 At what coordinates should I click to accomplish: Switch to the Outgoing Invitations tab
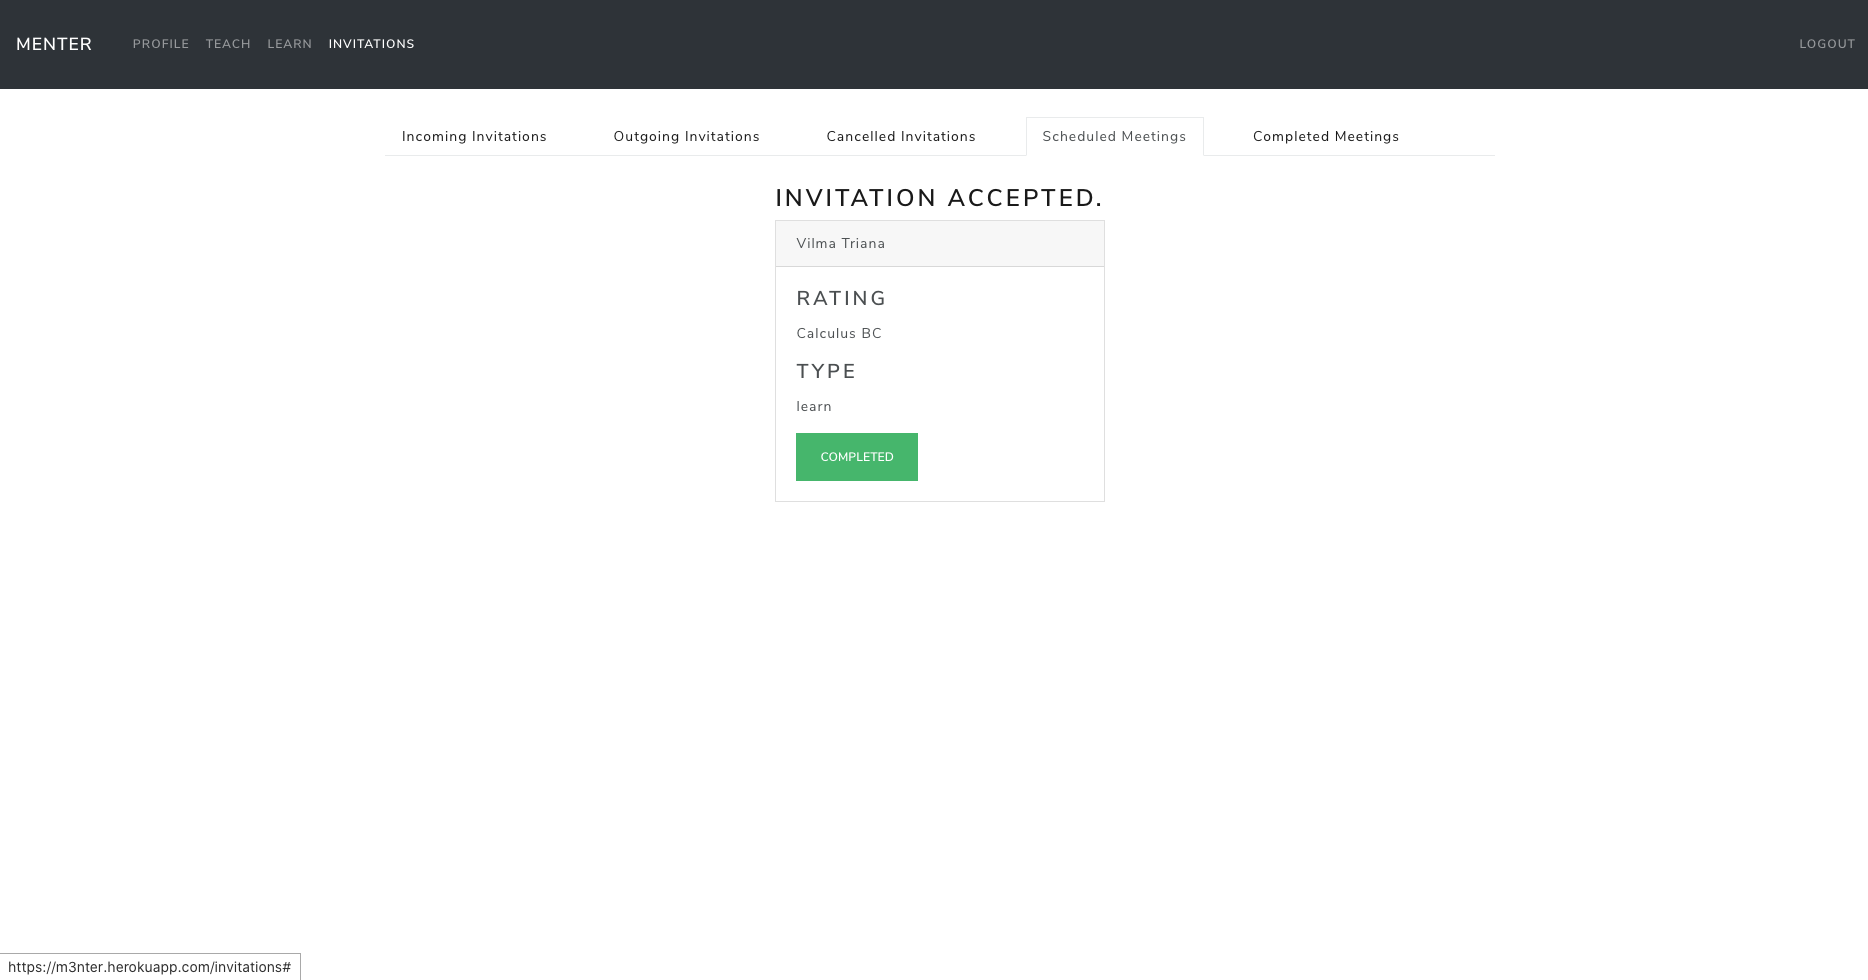tap(687, 136)
